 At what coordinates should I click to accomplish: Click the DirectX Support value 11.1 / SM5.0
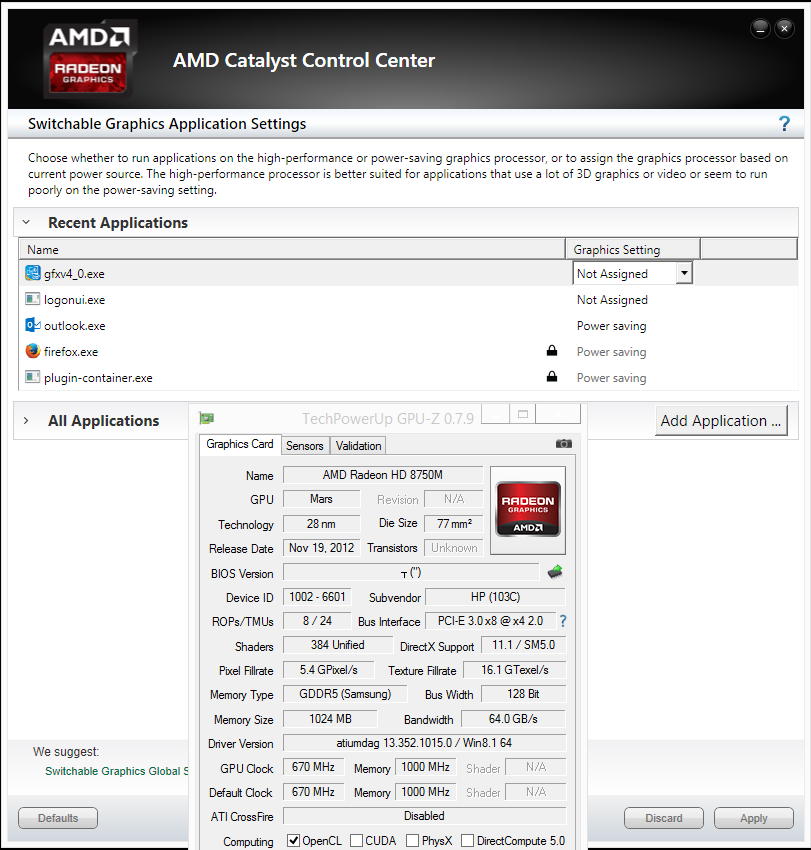tap(524, 645)
